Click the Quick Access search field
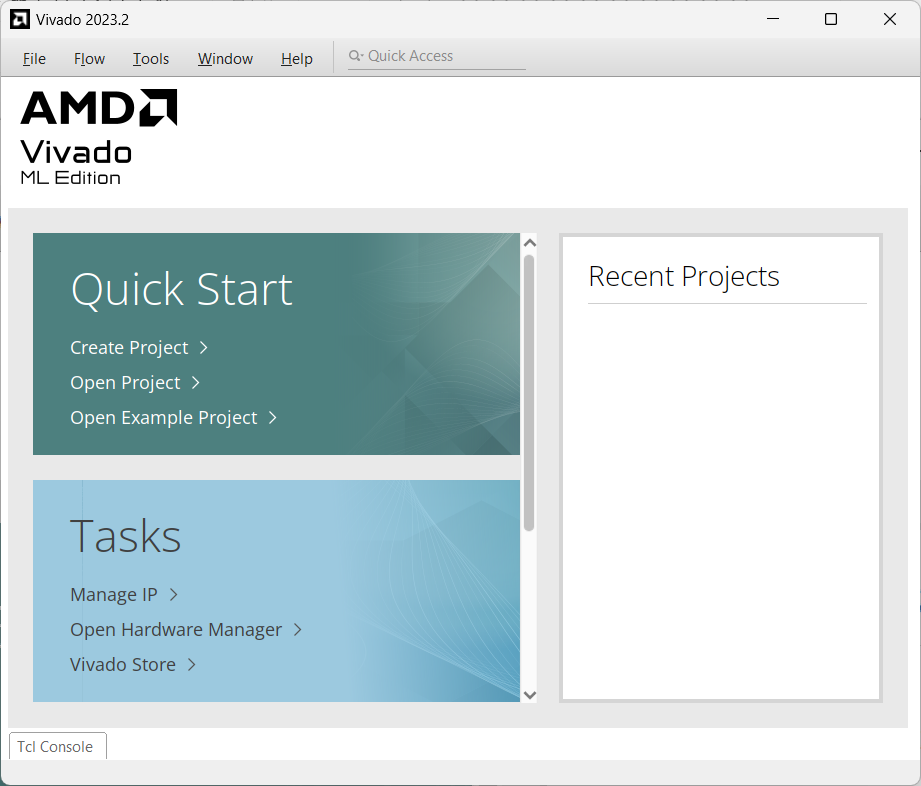The image size is (921, 786). point(436,56)
